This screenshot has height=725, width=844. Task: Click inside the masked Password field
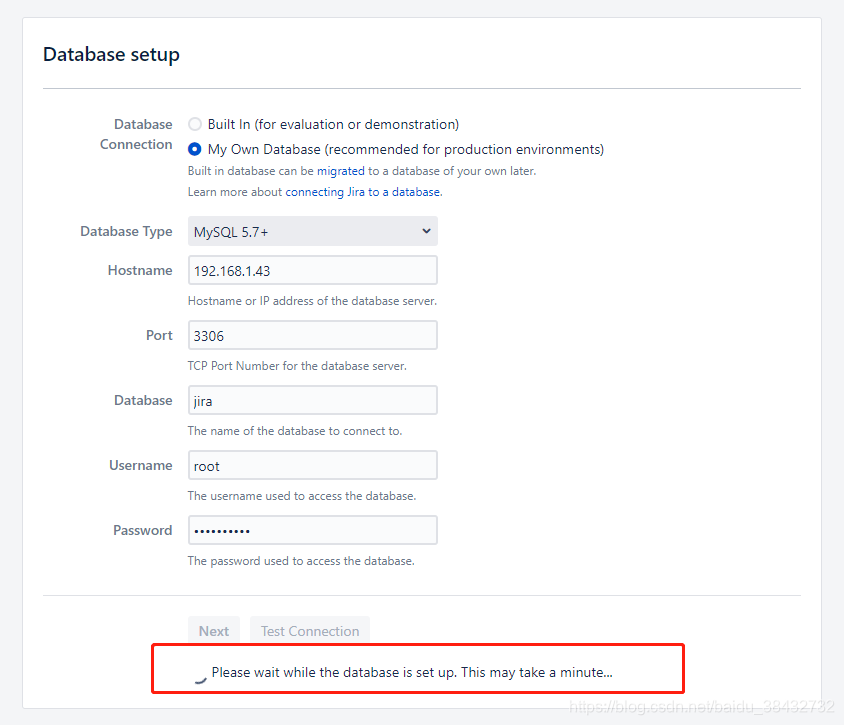(312, 529)
